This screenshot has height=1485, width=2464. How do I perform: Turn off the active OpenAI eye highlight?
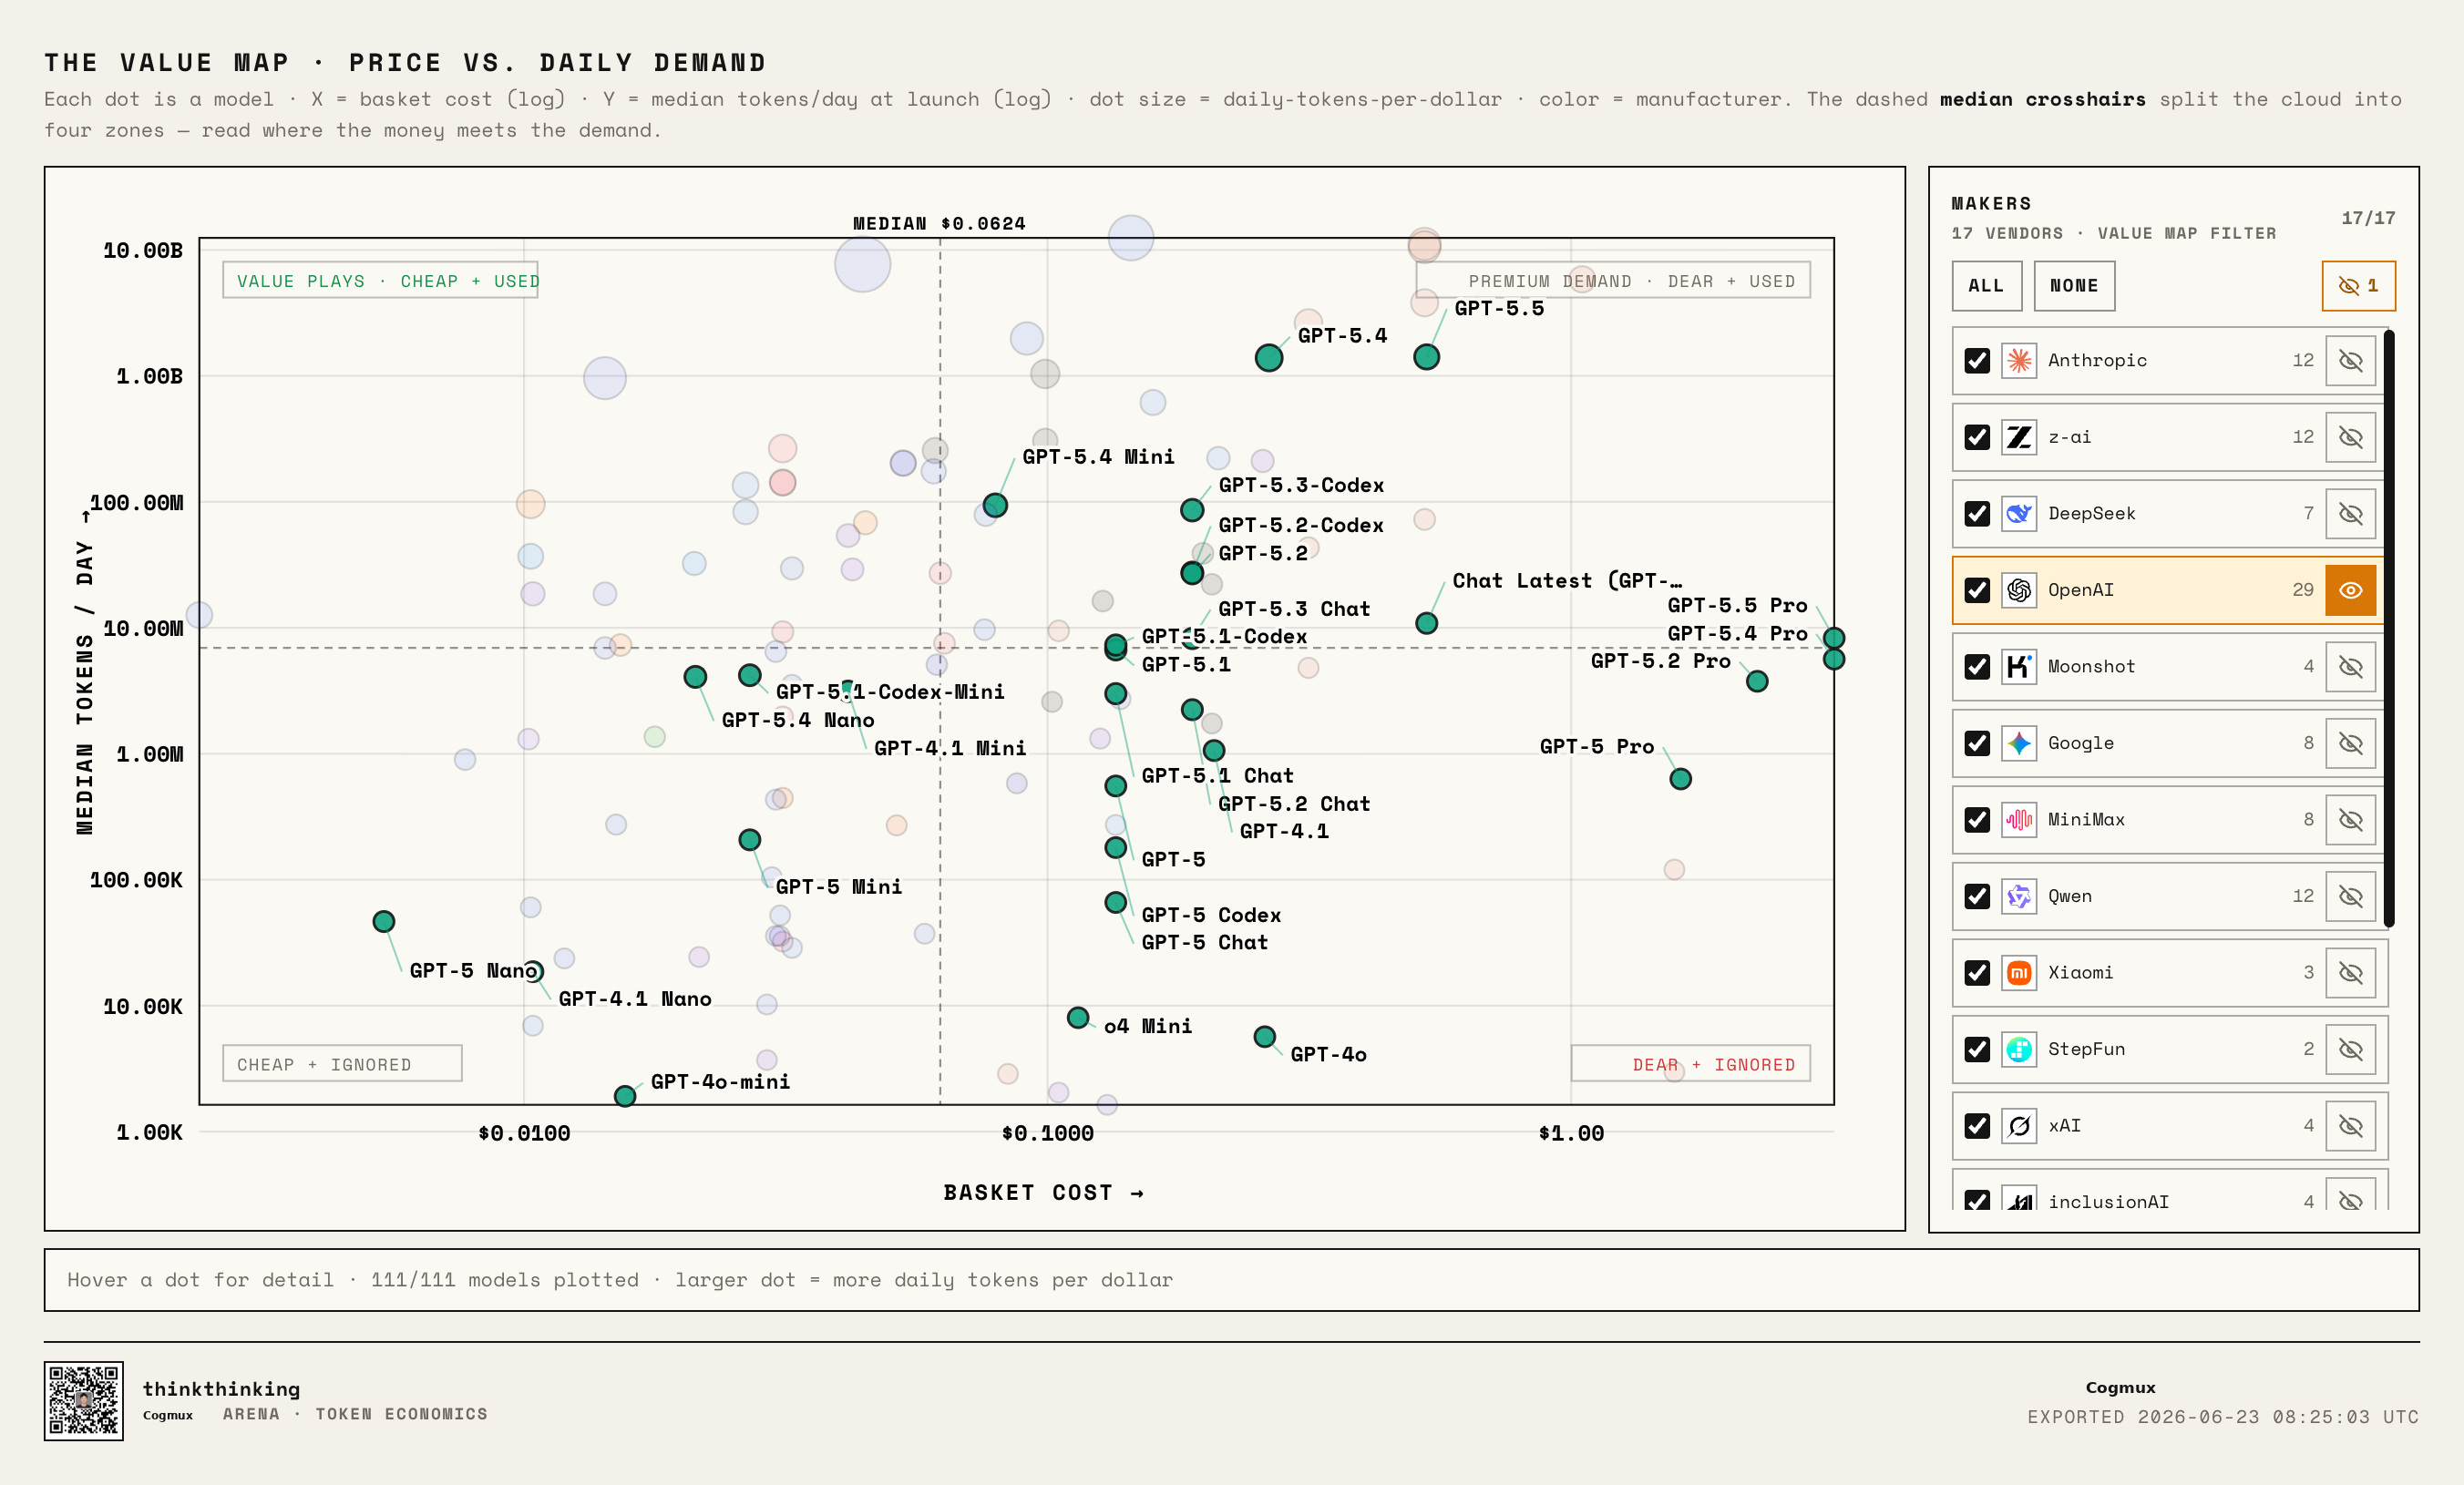tap(2350, 590)
